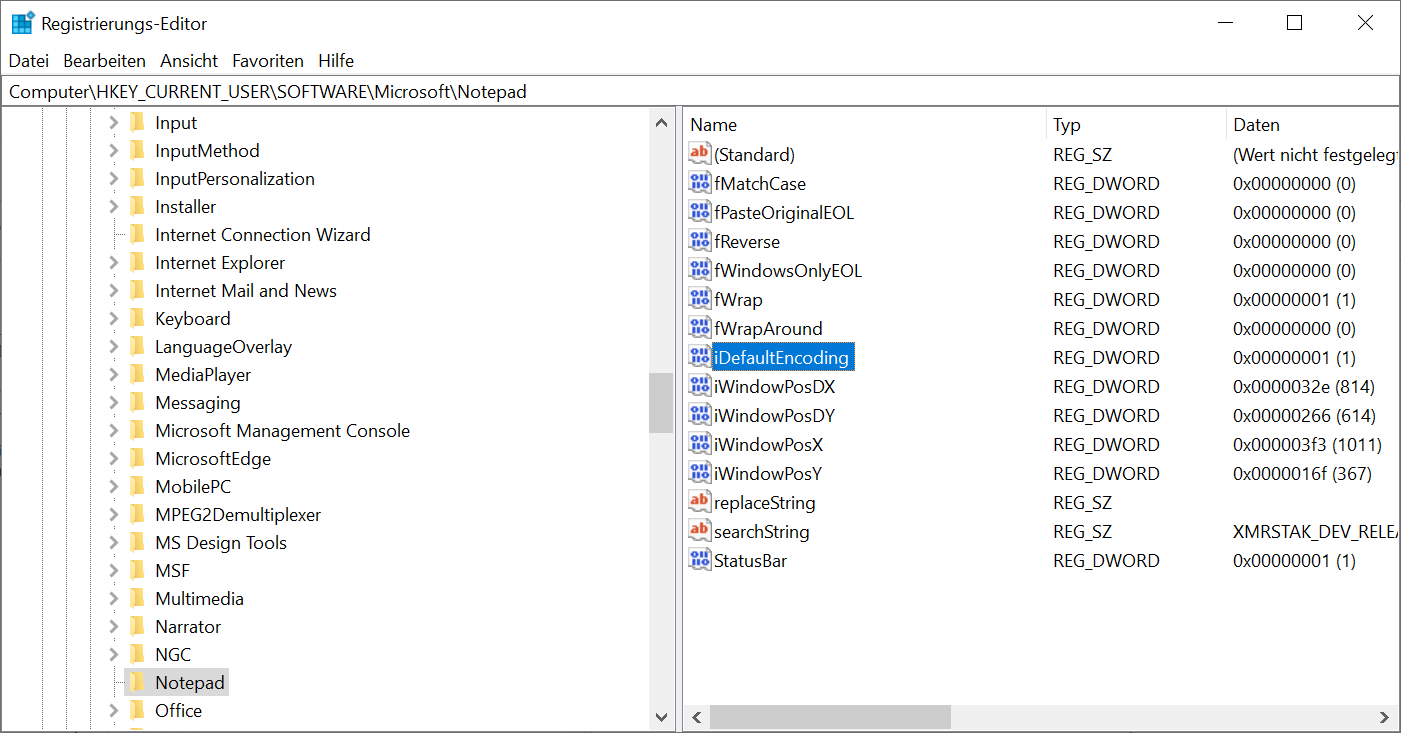
Task: Click the Keyboard folder icon
Action: coord(137,318)
